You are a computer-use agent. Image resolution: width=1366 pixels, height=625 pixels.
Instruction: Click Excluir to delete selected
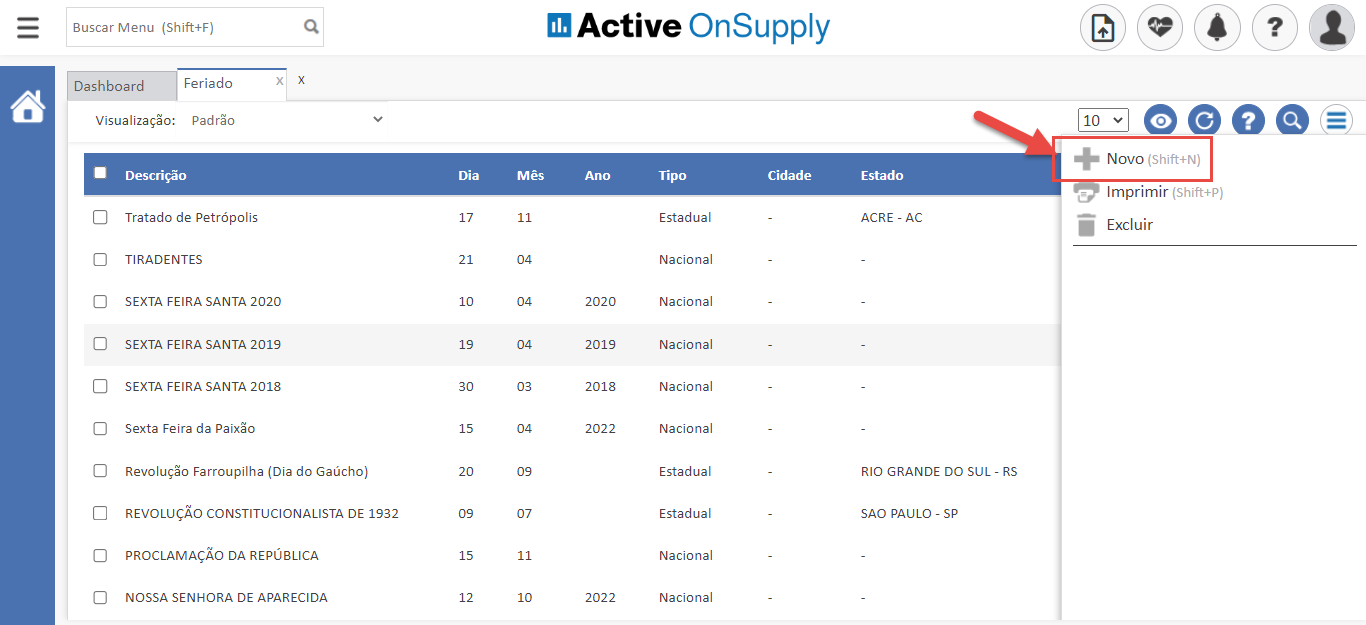click(1129, 225)
